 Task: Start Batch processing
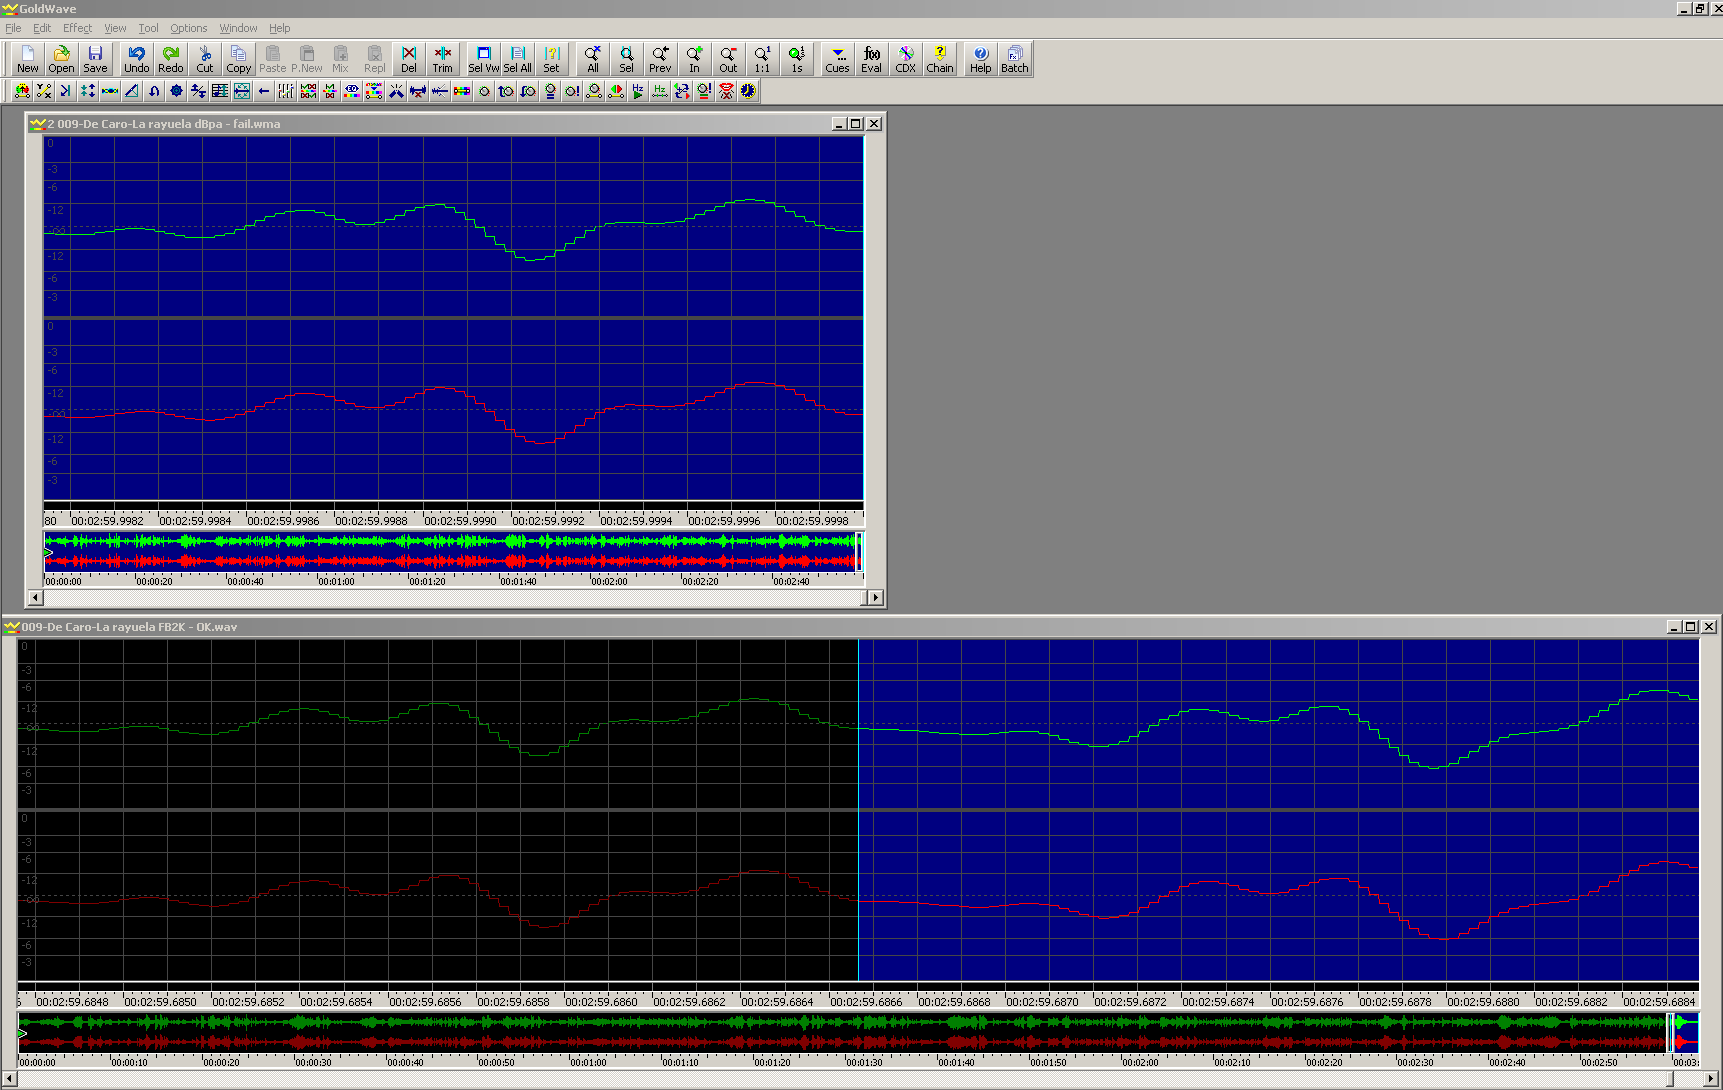point(1015,59)
